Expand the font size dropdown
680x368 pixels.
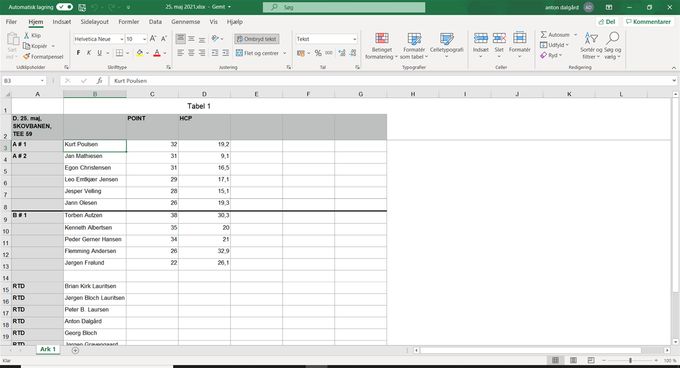click(144, 39)
